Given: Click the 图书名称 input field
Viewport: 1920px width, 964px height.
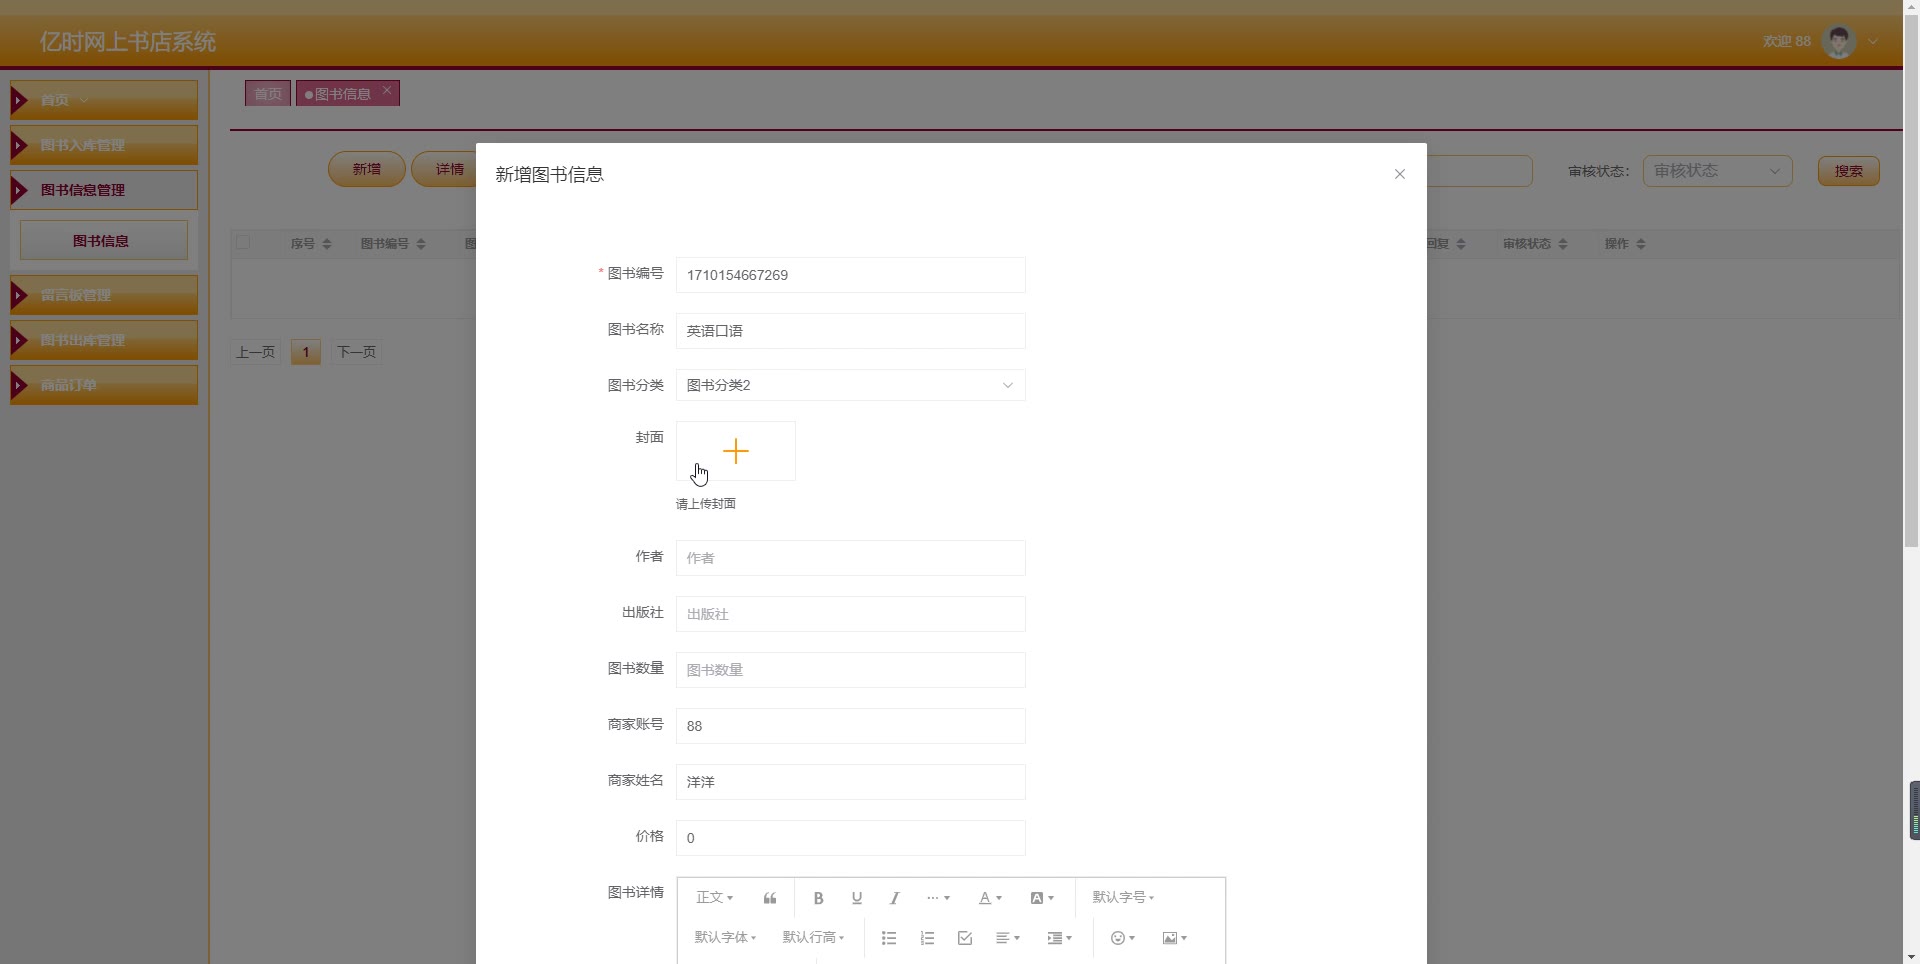Looking at the screenshot, I should pyautogui.click(x=851, y=331).
